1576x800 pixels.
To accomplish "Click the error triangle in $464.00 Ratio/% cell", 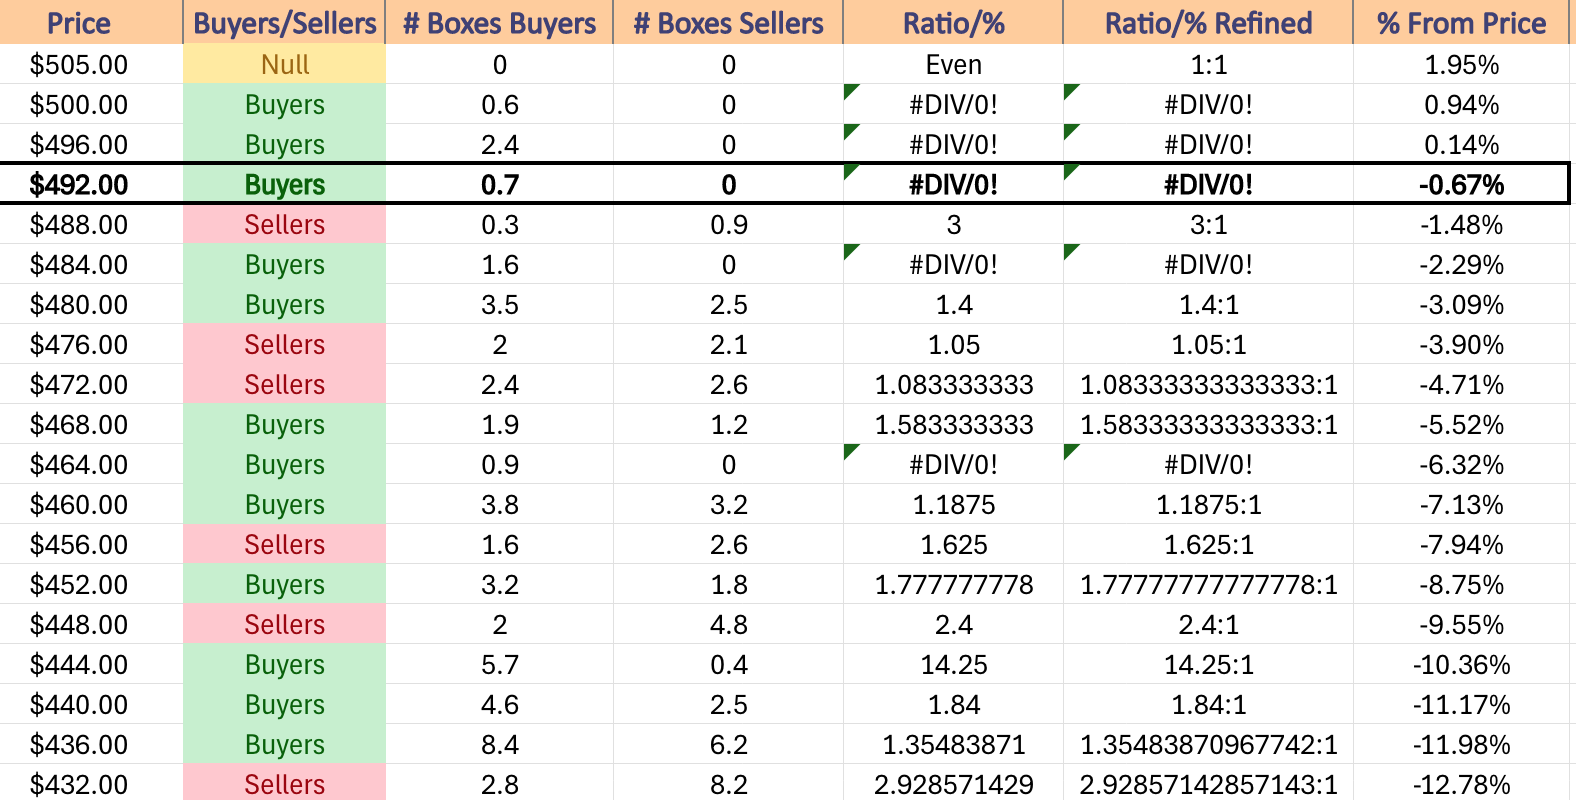I will (850, 450).
